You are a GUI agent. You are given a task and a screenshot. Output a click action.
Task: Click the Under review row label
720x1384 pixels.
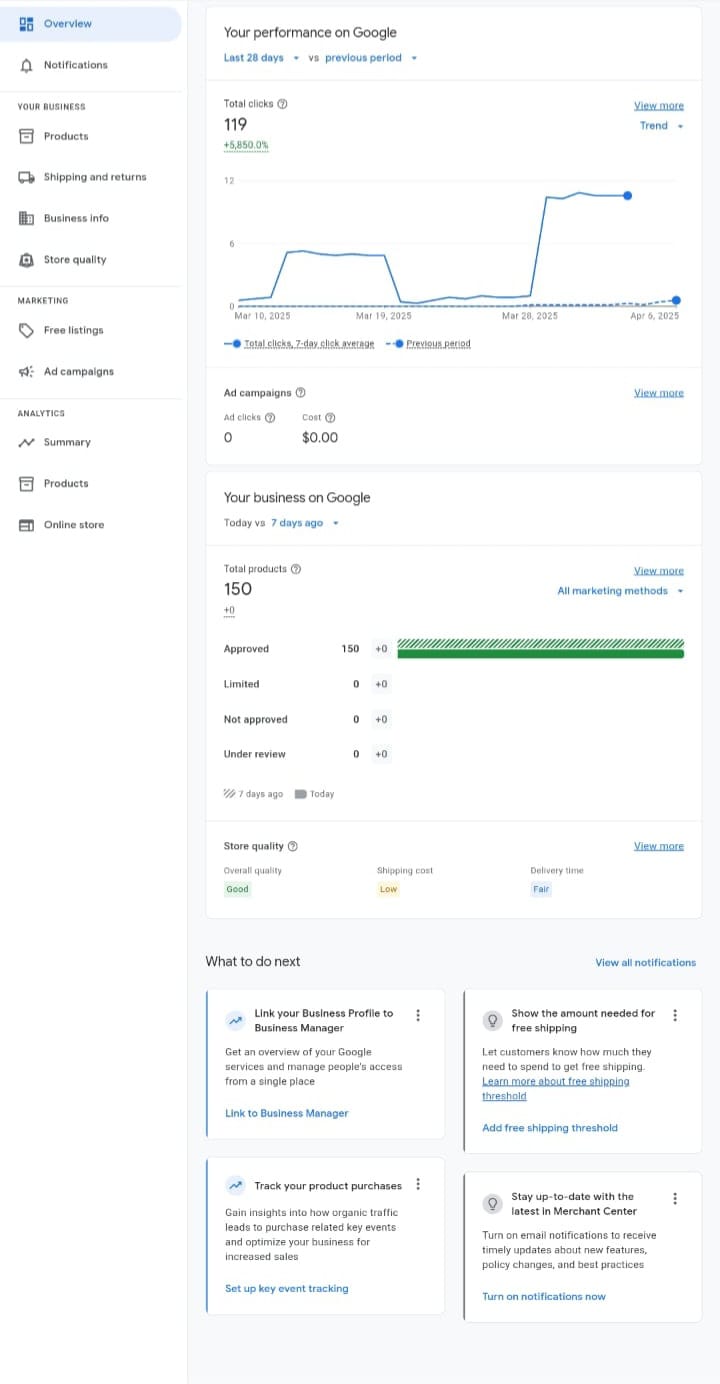click(x=254, y=755)
